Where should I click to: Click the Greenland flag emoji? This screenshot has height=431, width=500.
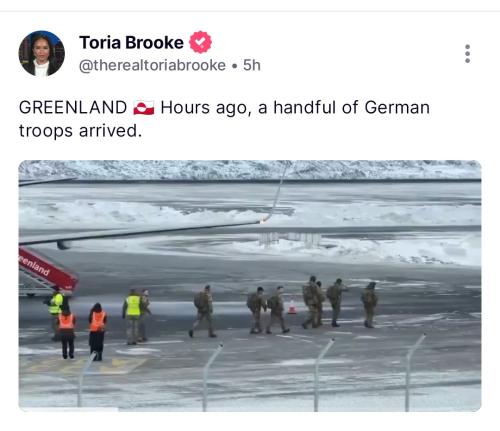144,108
